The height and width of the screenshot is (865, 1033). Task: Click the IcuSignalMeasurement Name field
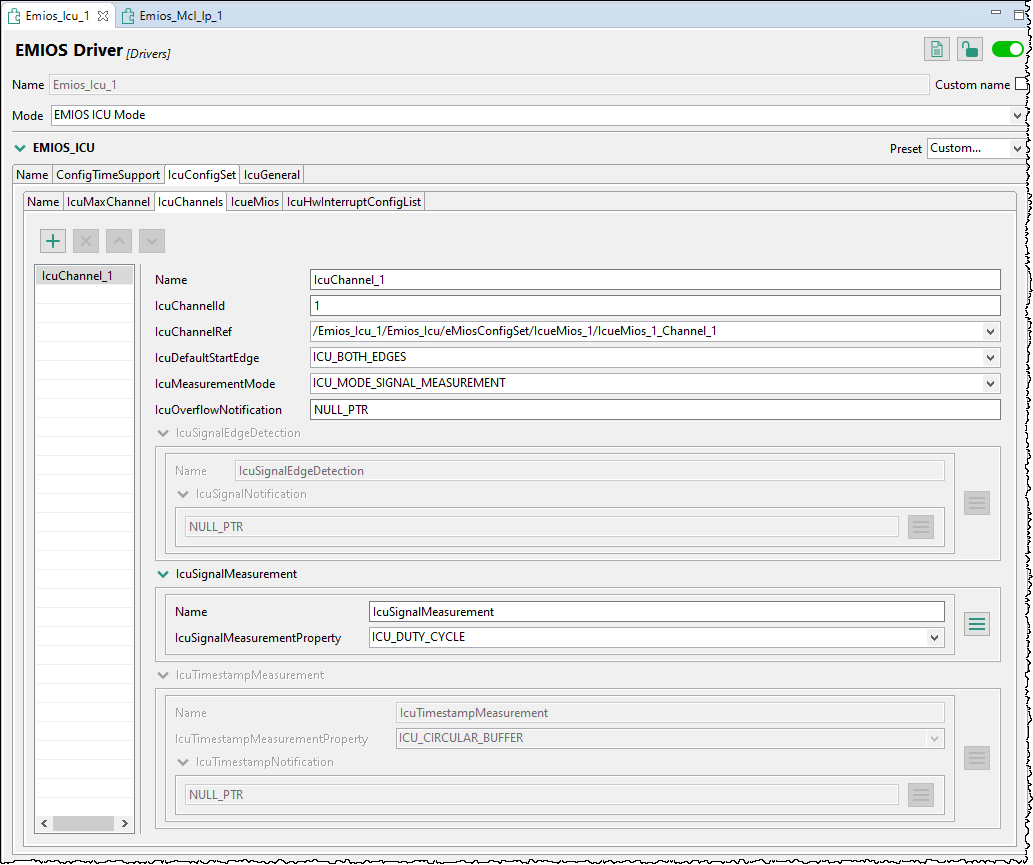coord(656,611)
